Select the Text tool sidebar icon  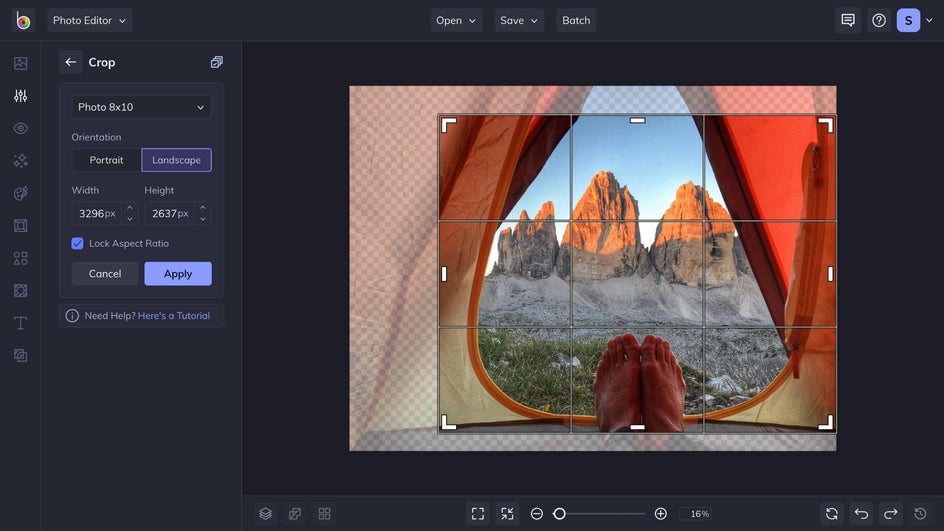tap(20, 323)
